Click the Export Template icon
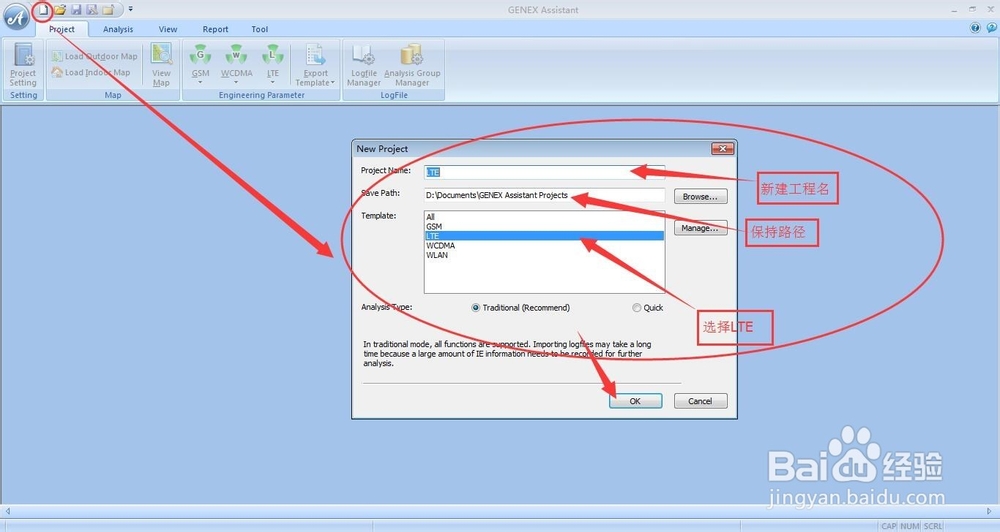The width and height of the screenshot is (1000, 532). pyautogui.click(x=315, y=55)
